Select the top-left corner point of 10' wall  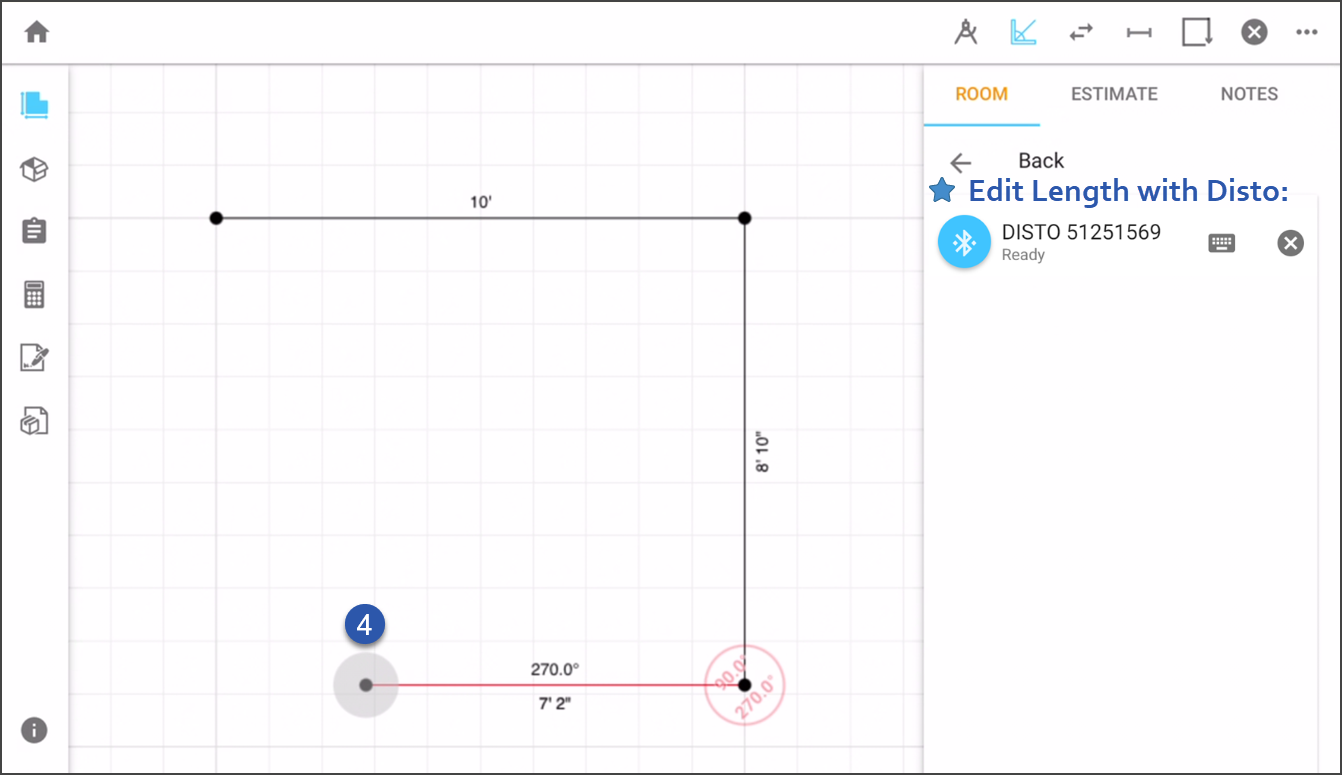(x=216, y=218)
